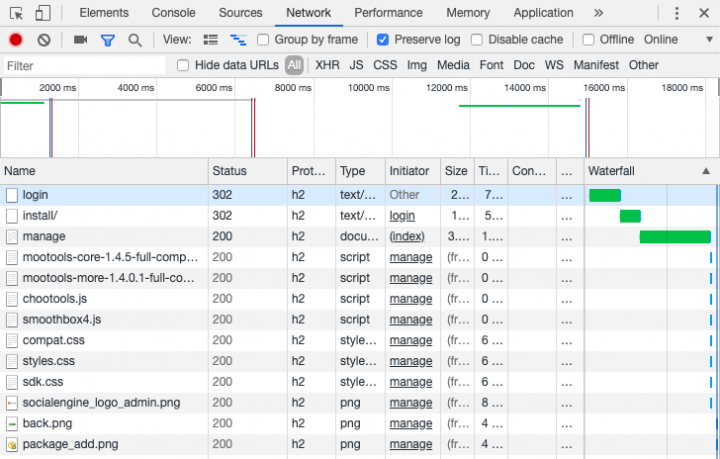Check Hide data URLs checkbox
The height and width of the screenshot is (459, 720).
(x=183, y=66)
